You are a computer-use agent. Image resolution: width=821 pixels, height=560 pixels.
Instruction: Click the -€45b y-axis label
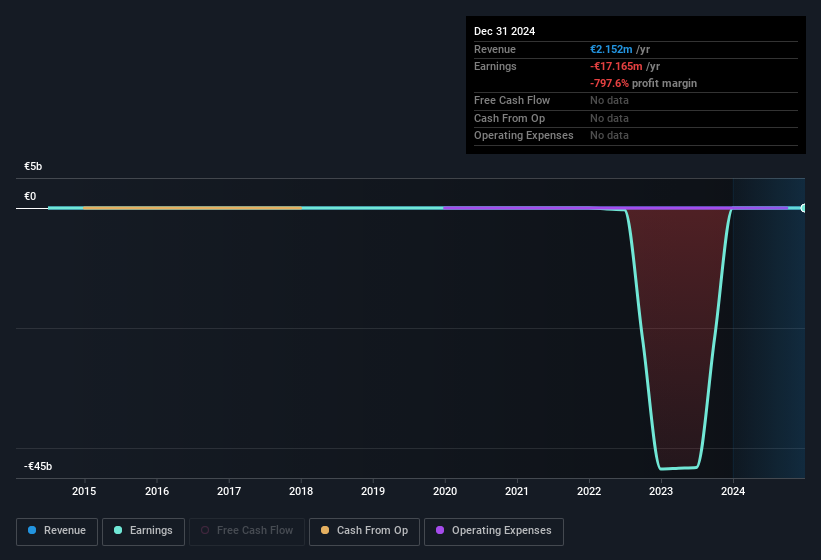[x=38, y=466]
